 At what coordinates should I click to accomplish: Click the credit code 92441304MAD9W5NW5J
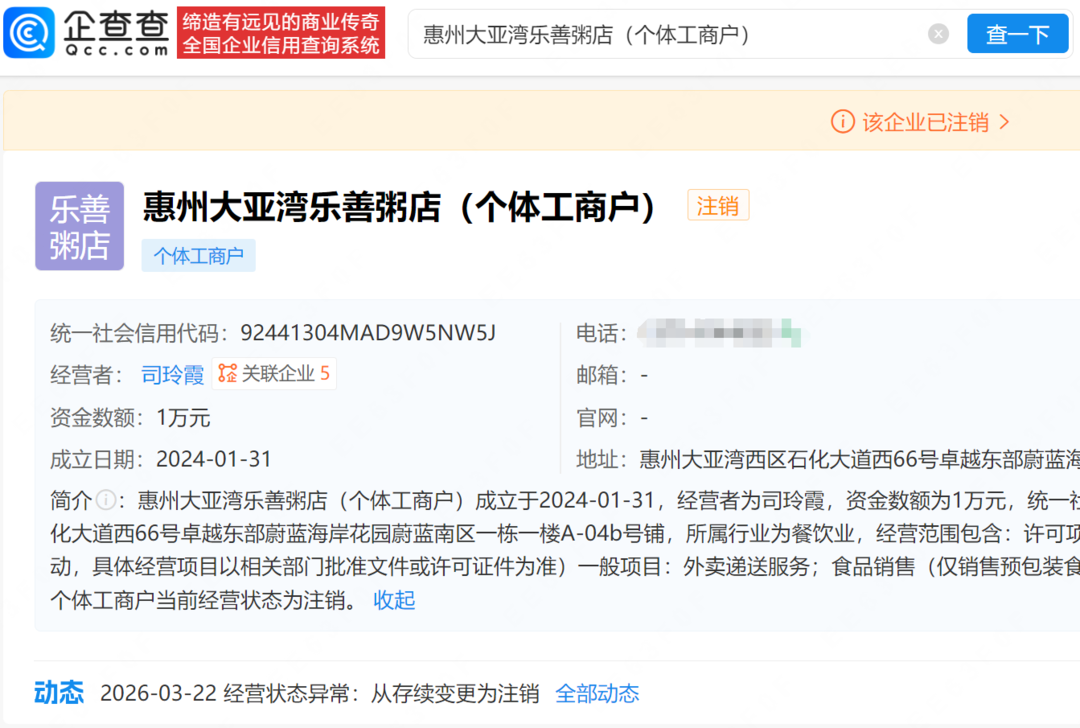pyautogui.click(x=368, y=333)
